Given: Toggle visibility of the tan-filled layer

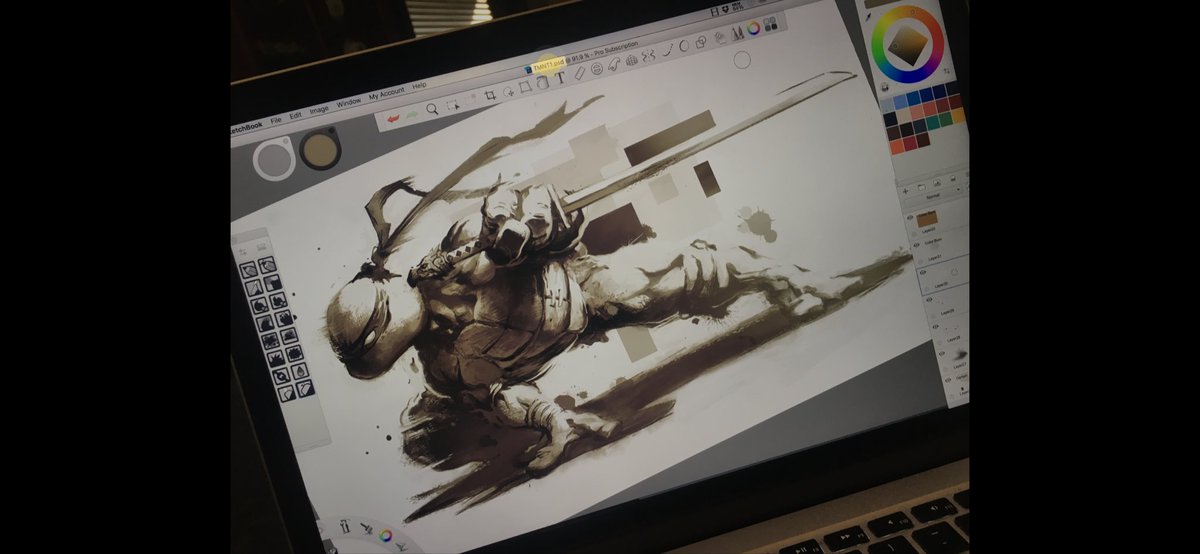Looking at the screenshot, I should [910, 217].
